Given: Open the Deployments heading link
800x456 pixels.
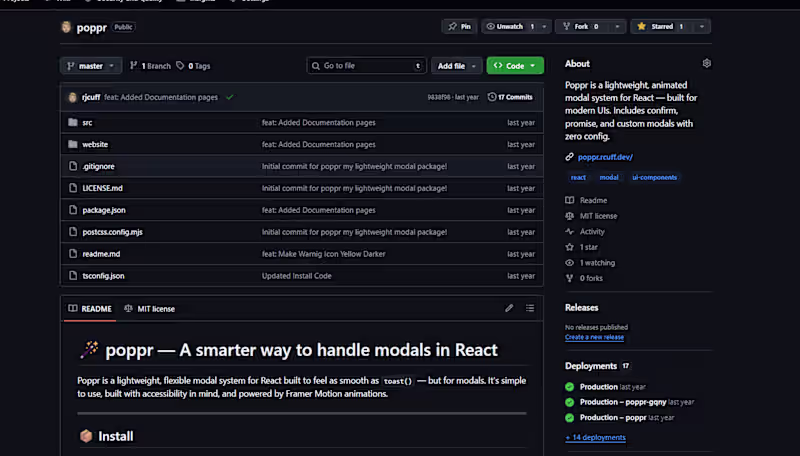Looking at the screenshot, I should tap(591, 366).
